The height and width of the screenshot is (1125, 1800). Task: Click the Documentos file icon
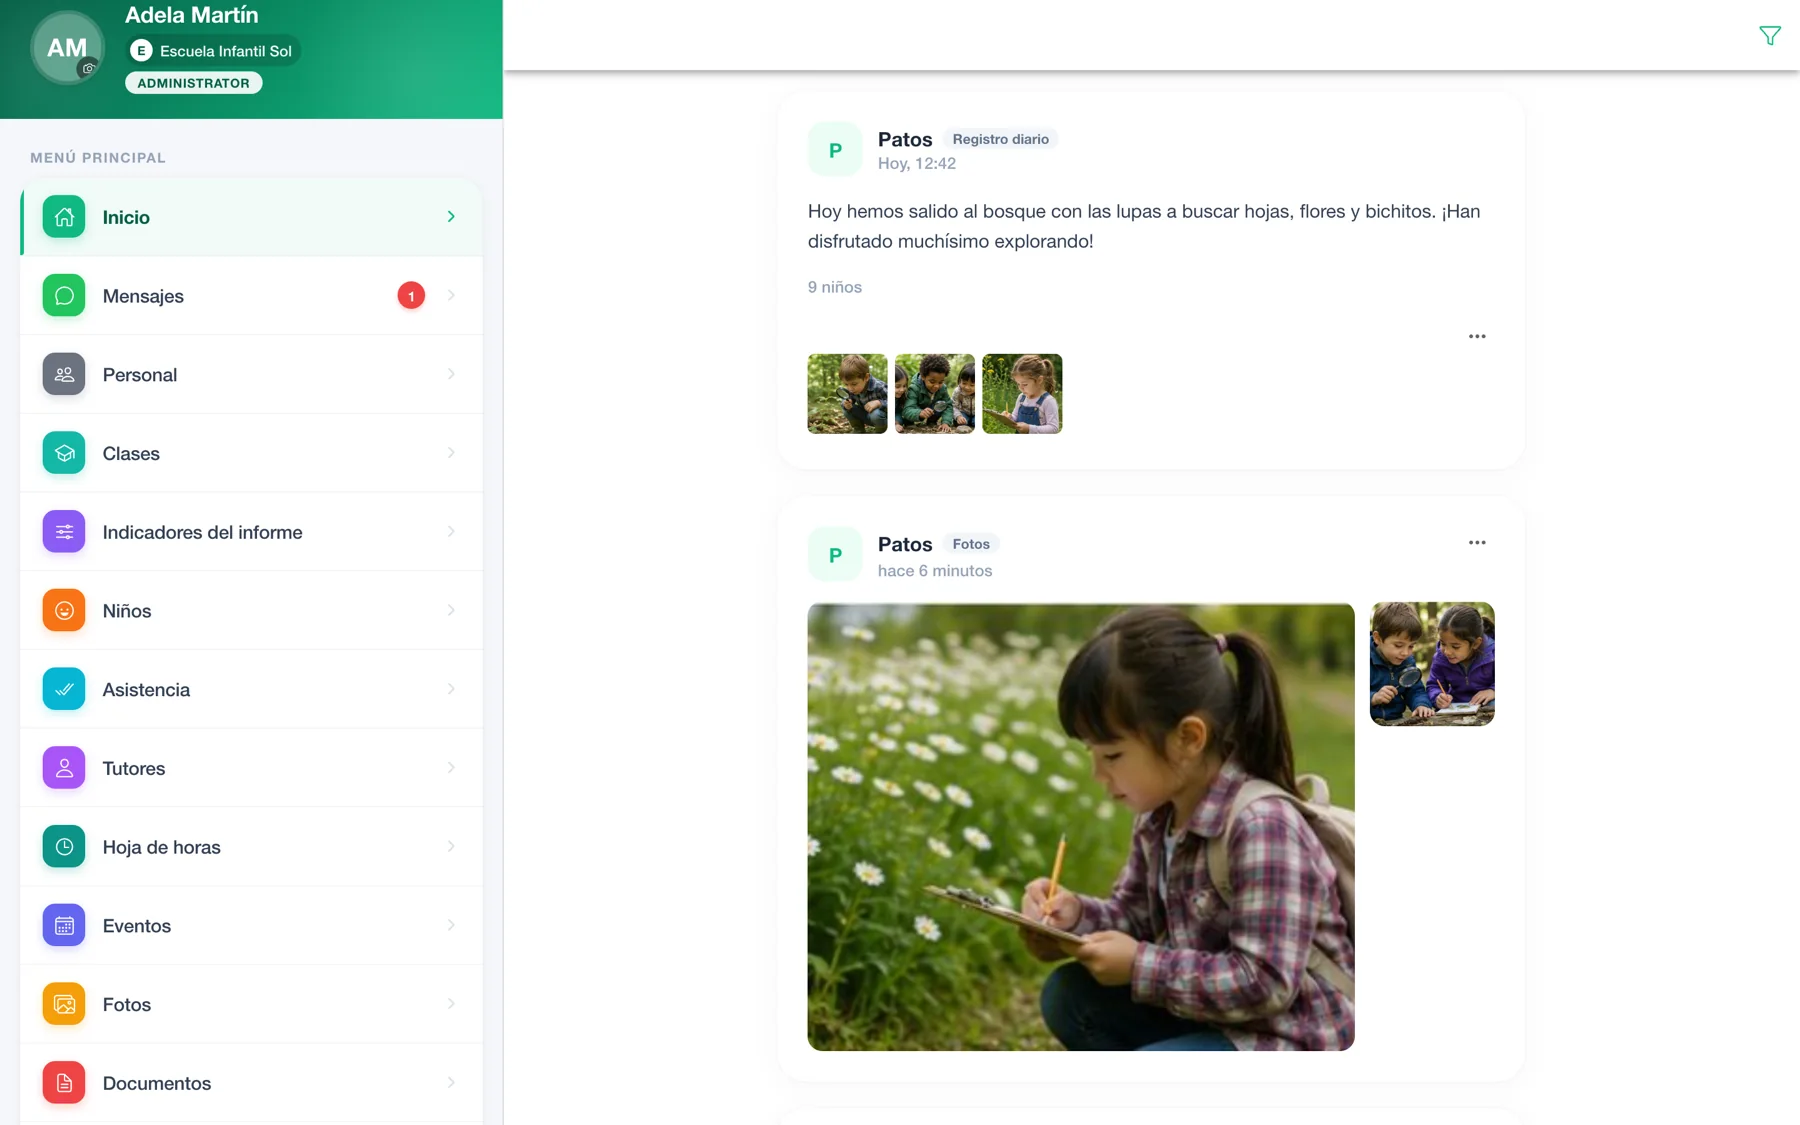[x=64, y=1083]
